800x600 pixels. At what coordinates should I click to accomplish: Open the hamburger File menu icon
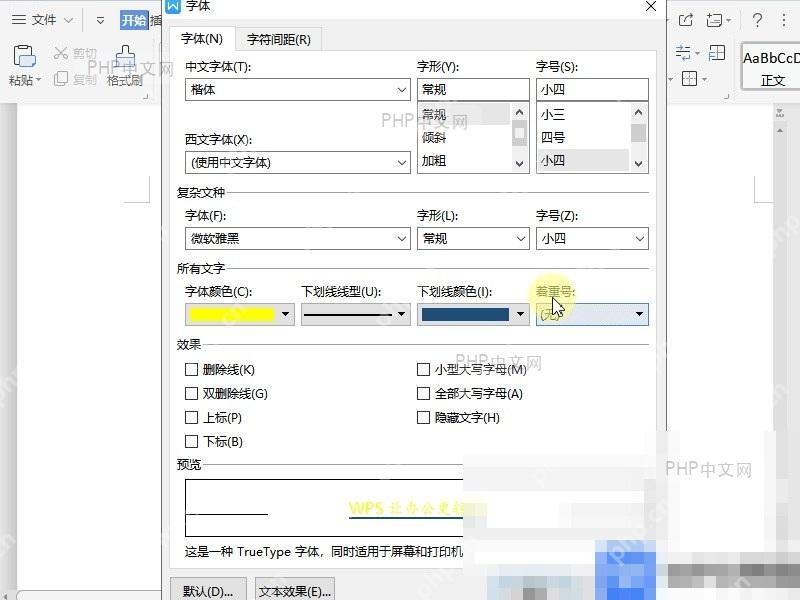coord(19,20)
